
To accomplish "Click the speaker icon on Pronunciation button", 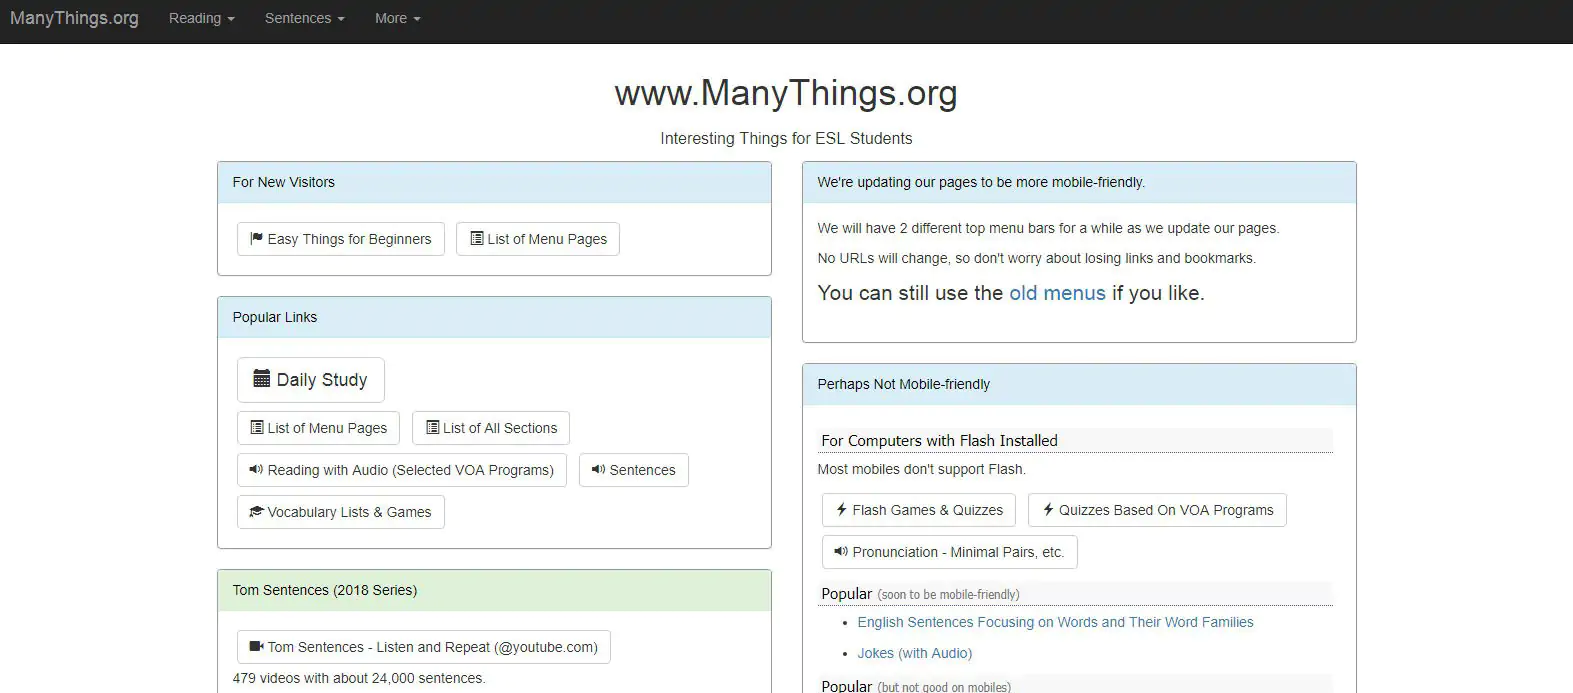I will tap(841, 552).
